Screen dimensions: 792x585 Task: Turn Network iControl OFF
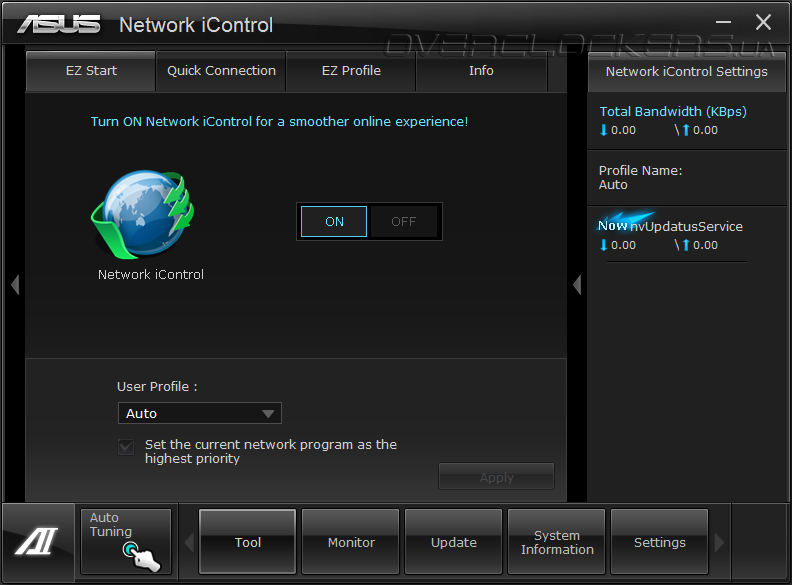tap(404, 221)
